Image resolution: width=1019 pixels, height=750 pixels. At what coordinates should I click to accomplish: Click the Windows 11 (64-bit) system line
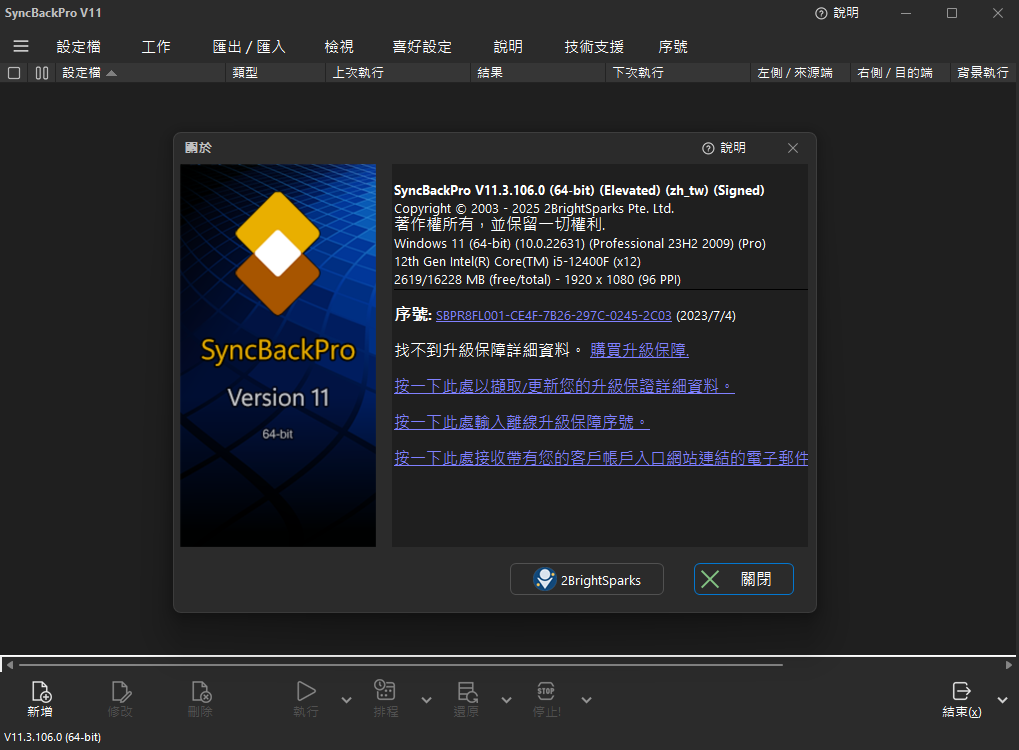click(580, 244)
